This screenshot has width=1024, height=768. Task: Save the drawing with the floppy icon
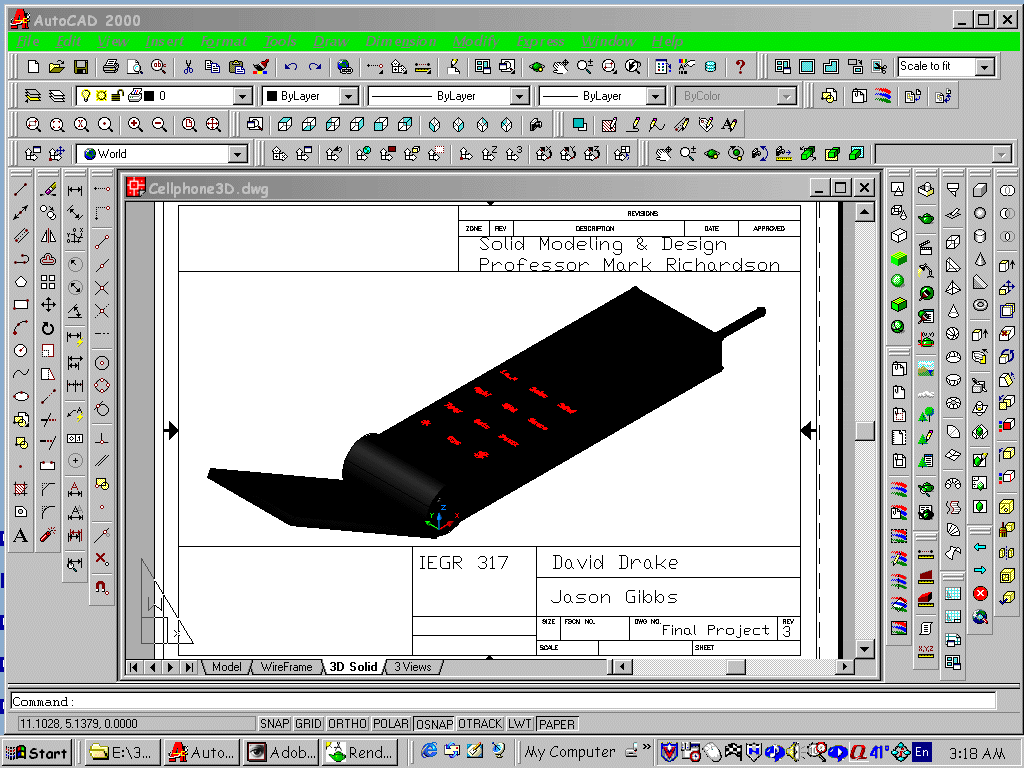[x=80, y=67]
